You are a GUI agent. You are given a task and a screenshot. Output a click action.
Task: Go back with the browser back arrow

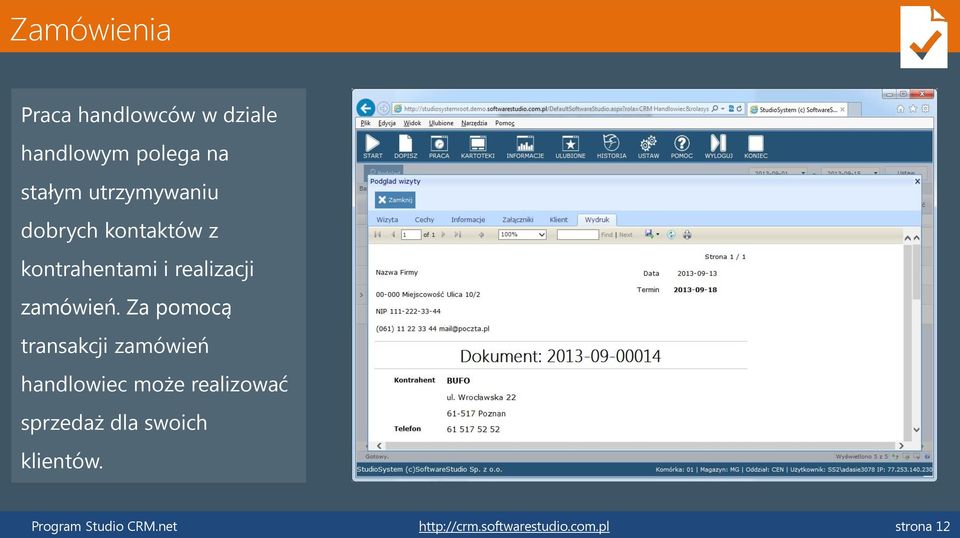coord(366,108)
